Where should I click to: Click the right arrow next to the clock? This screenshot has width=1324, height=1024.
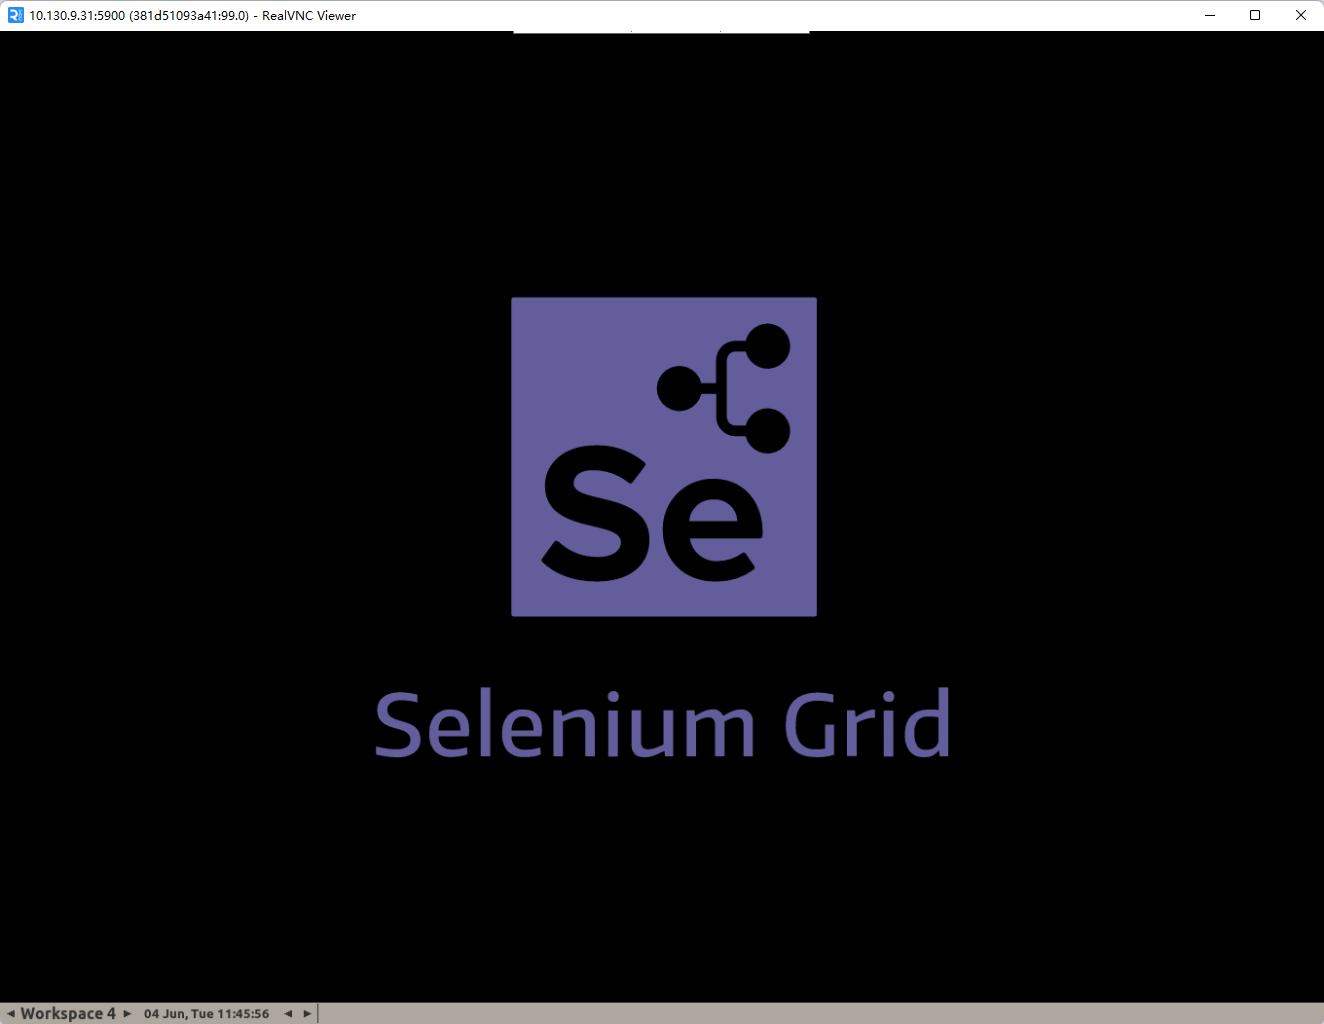tap(306, 1012)
